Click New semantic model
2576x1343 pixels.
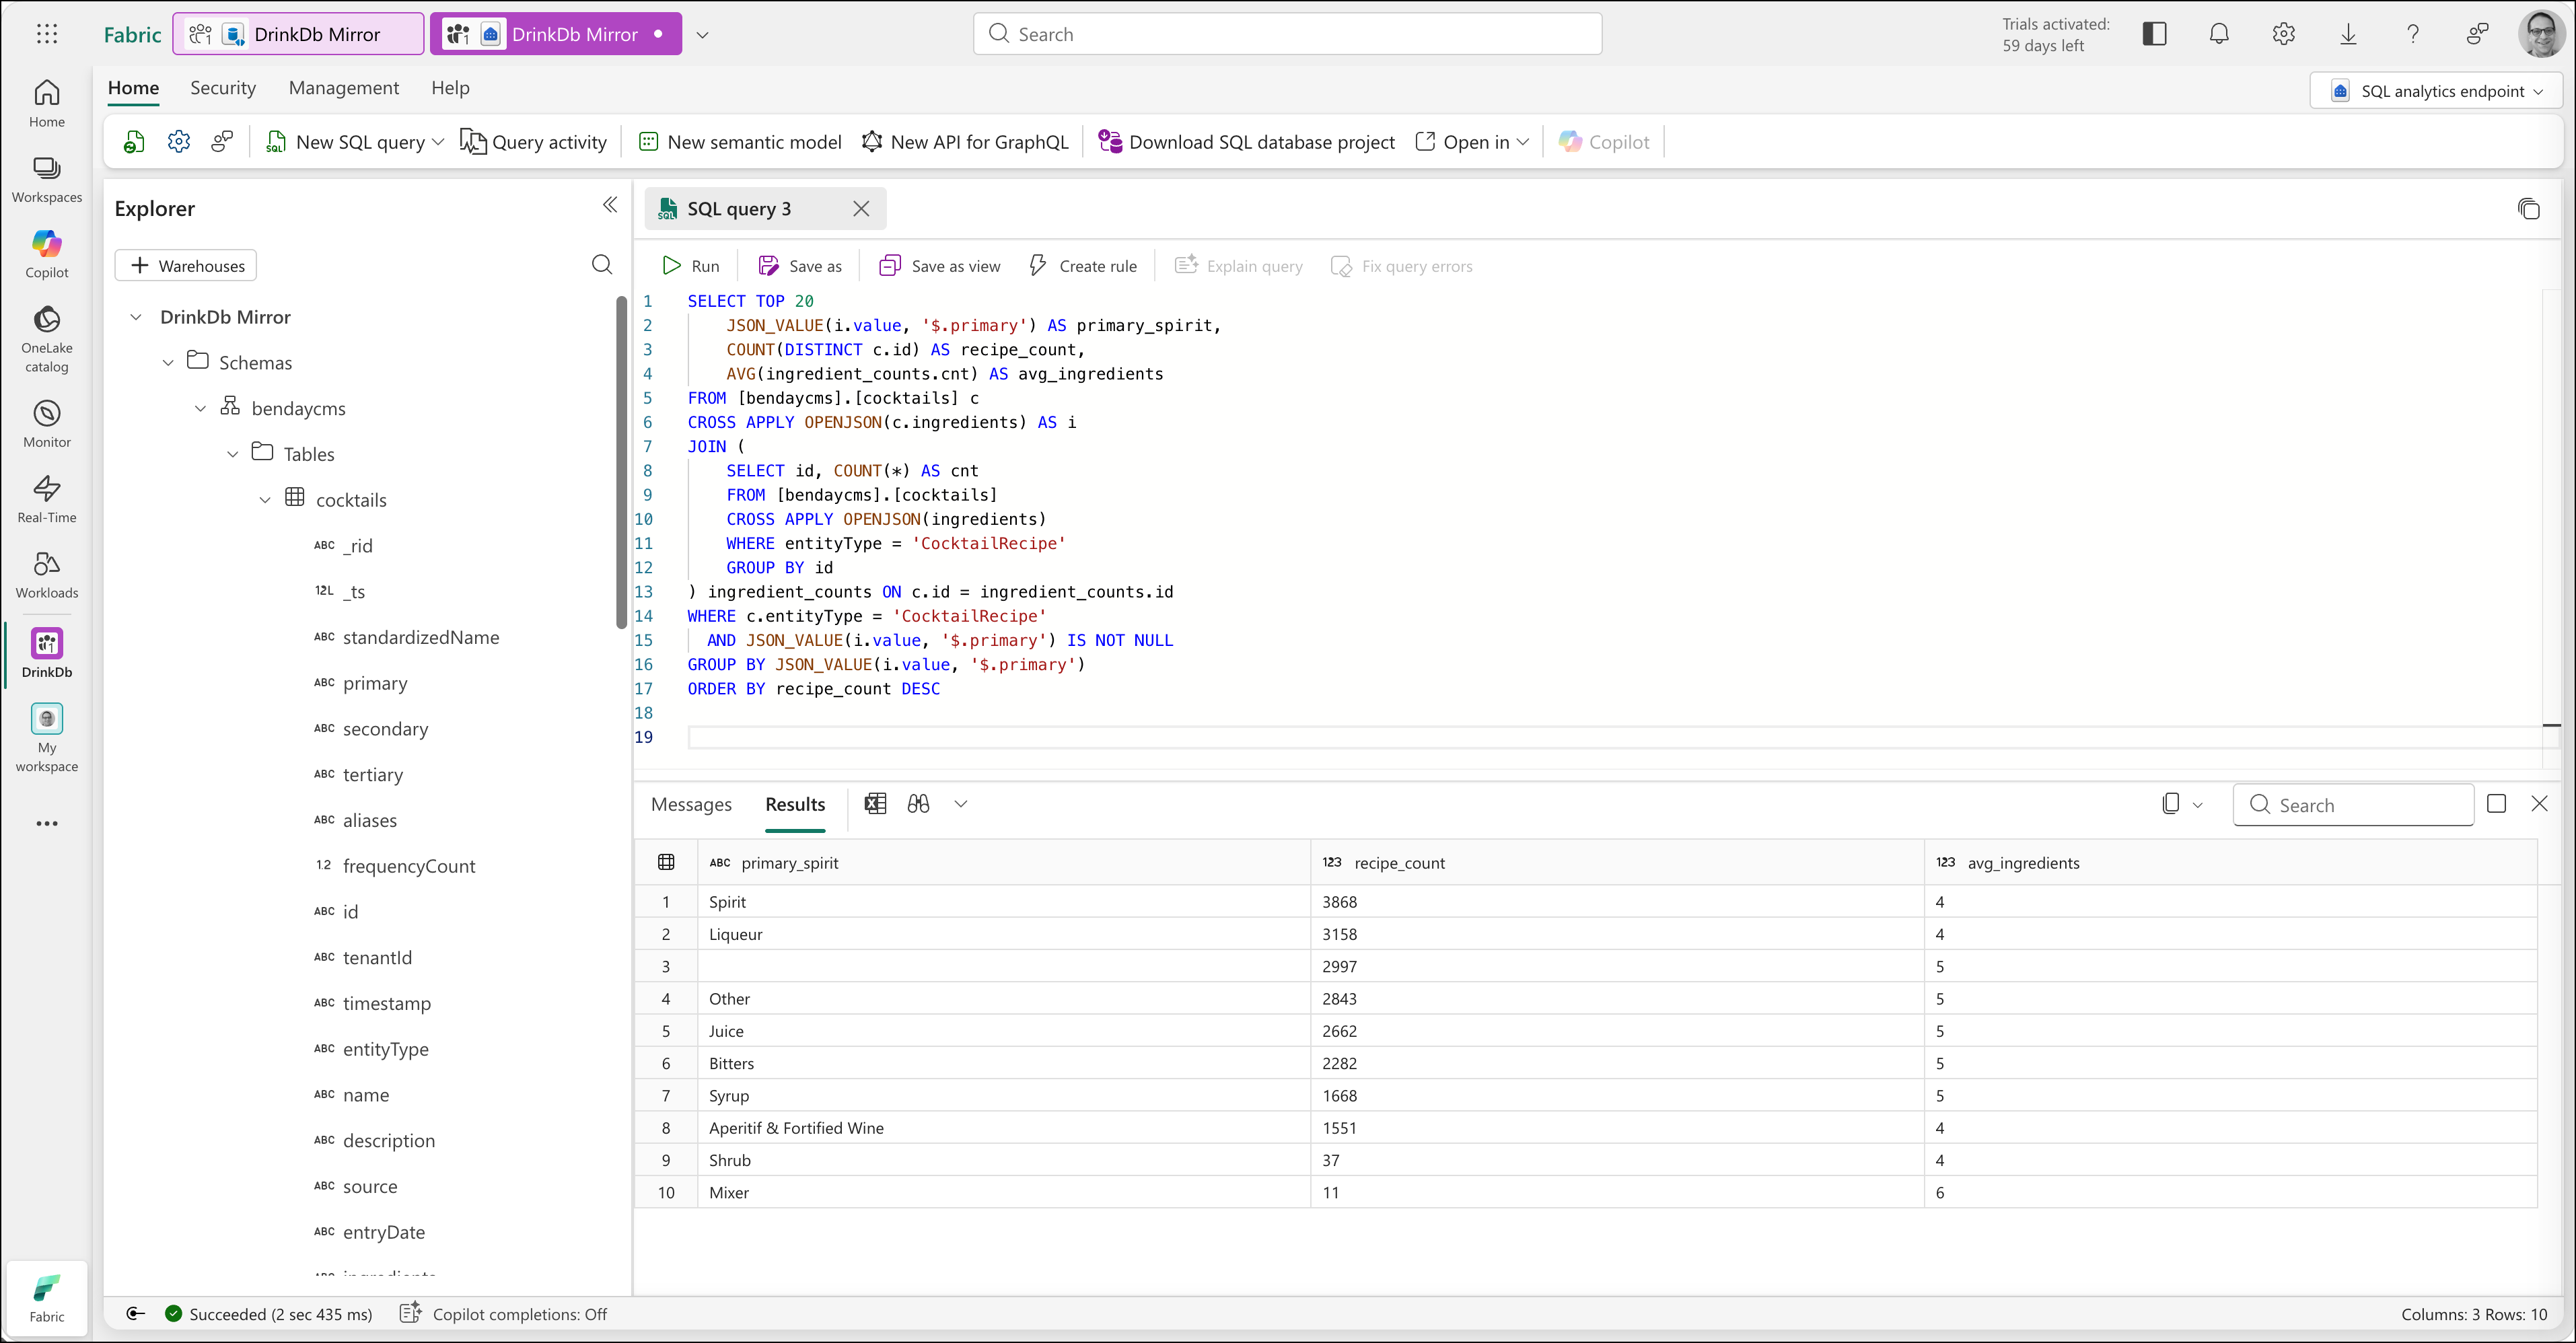point(740,142)
